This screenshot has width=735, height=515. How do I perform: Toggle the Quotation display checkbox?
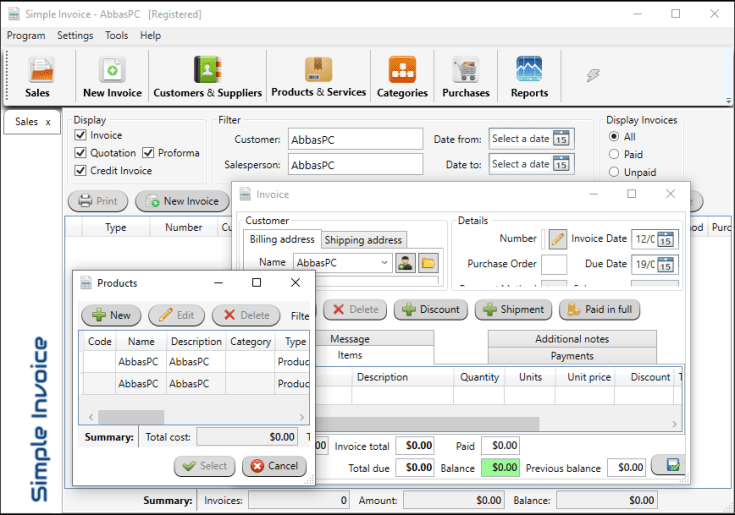tap(81, 153)
